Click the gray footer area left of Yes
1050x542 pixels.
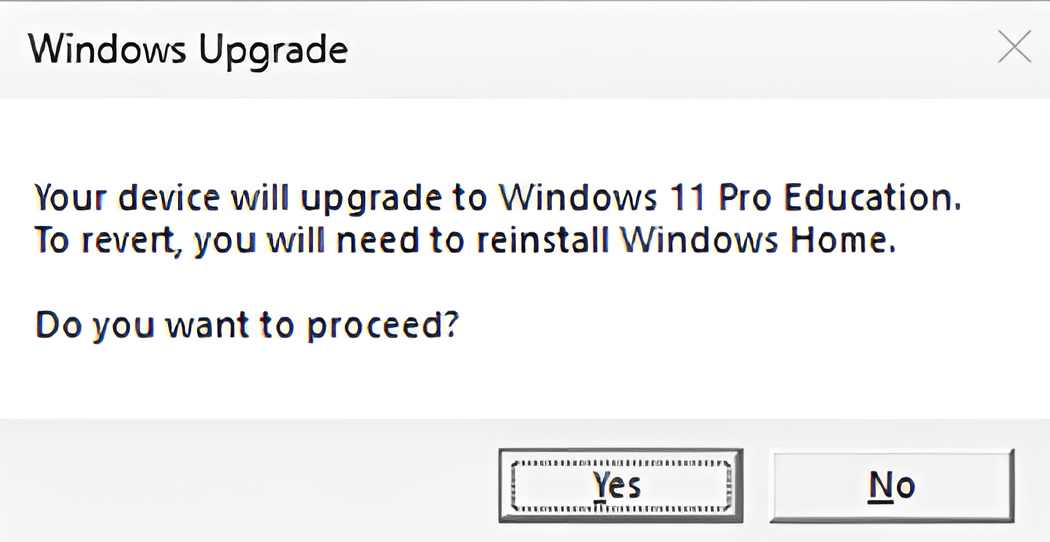[248, 482]
